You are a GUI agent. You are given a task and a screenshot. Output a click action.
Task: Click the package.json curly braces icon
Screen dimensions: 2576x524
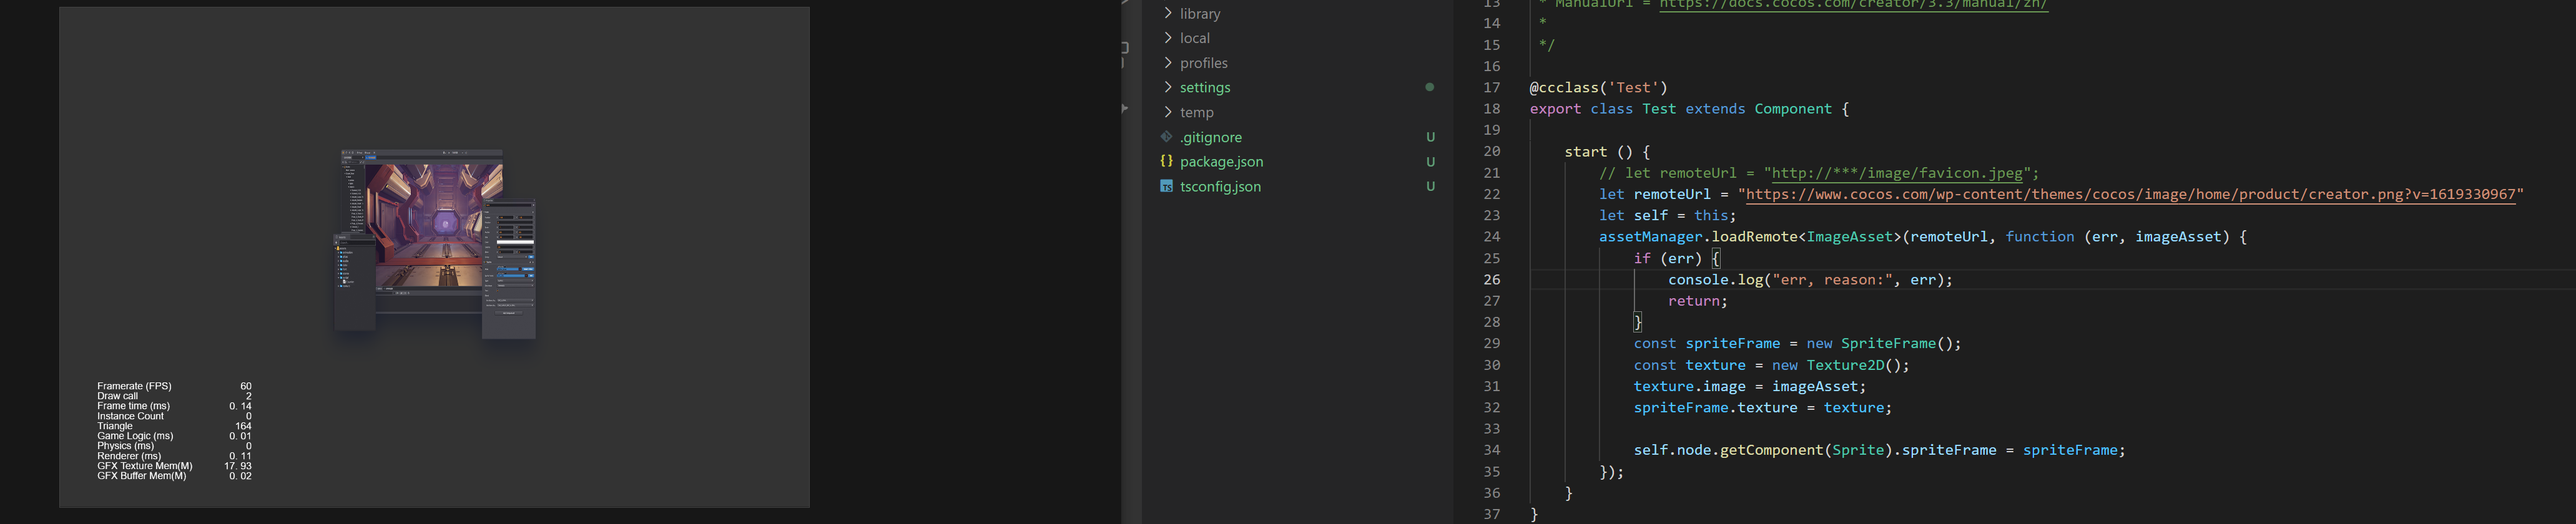click(x=1166, y=161)
